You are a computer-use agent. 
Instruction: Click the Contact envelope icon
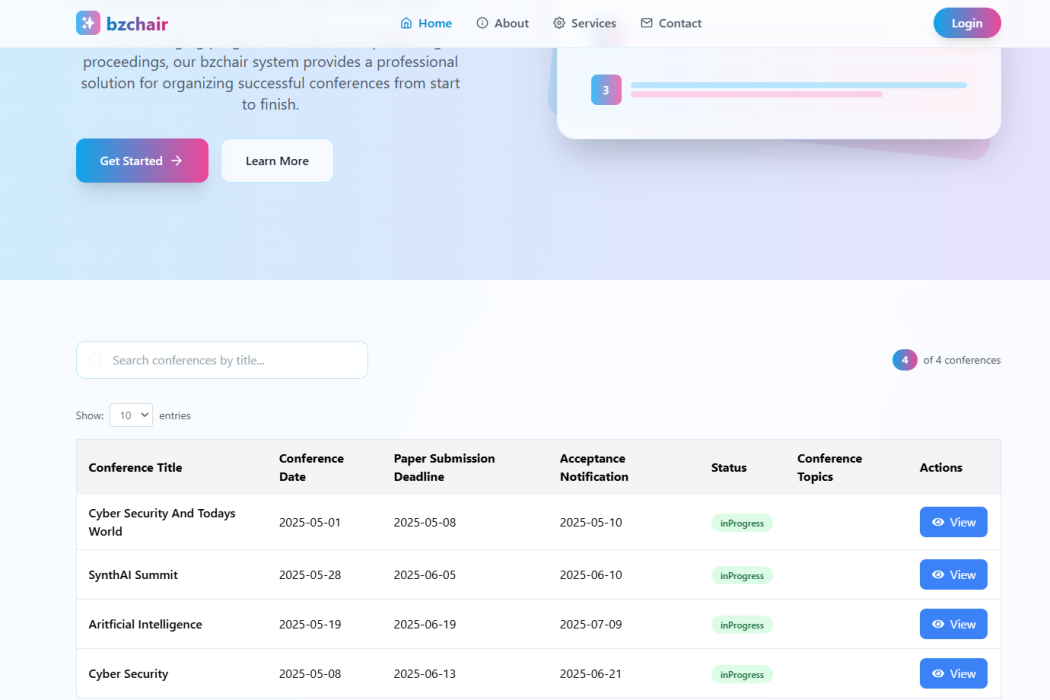[646, 23]
